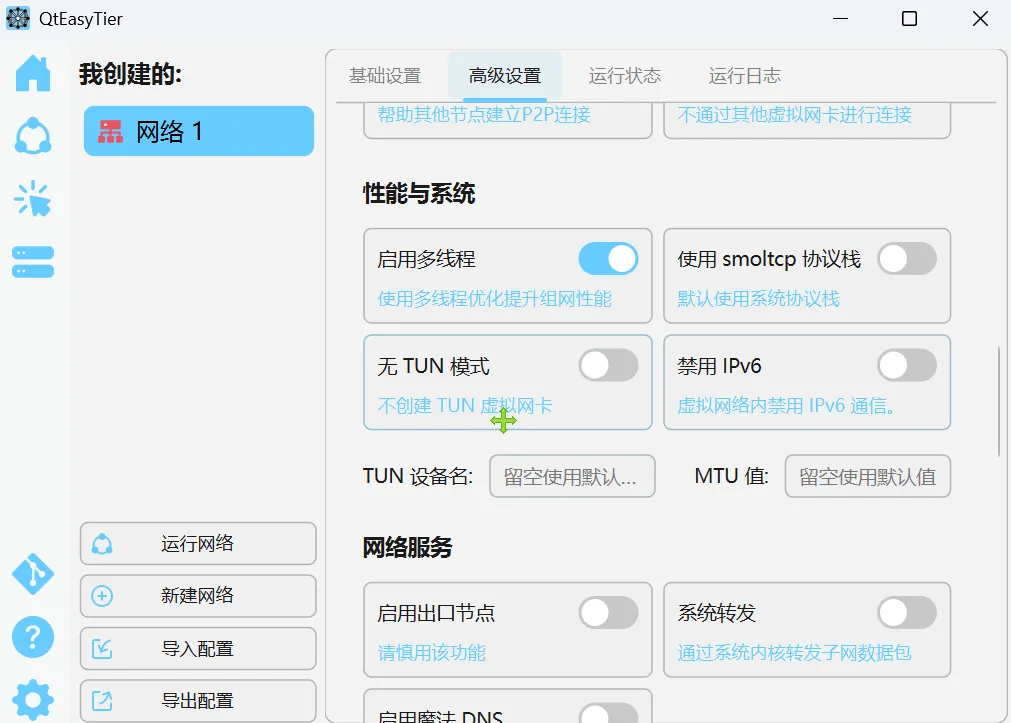Image resolution: width=1011 pixels, height=723 pixels.
Task: Focus the TUN 设备名 input field
Action: pos(572,477)
